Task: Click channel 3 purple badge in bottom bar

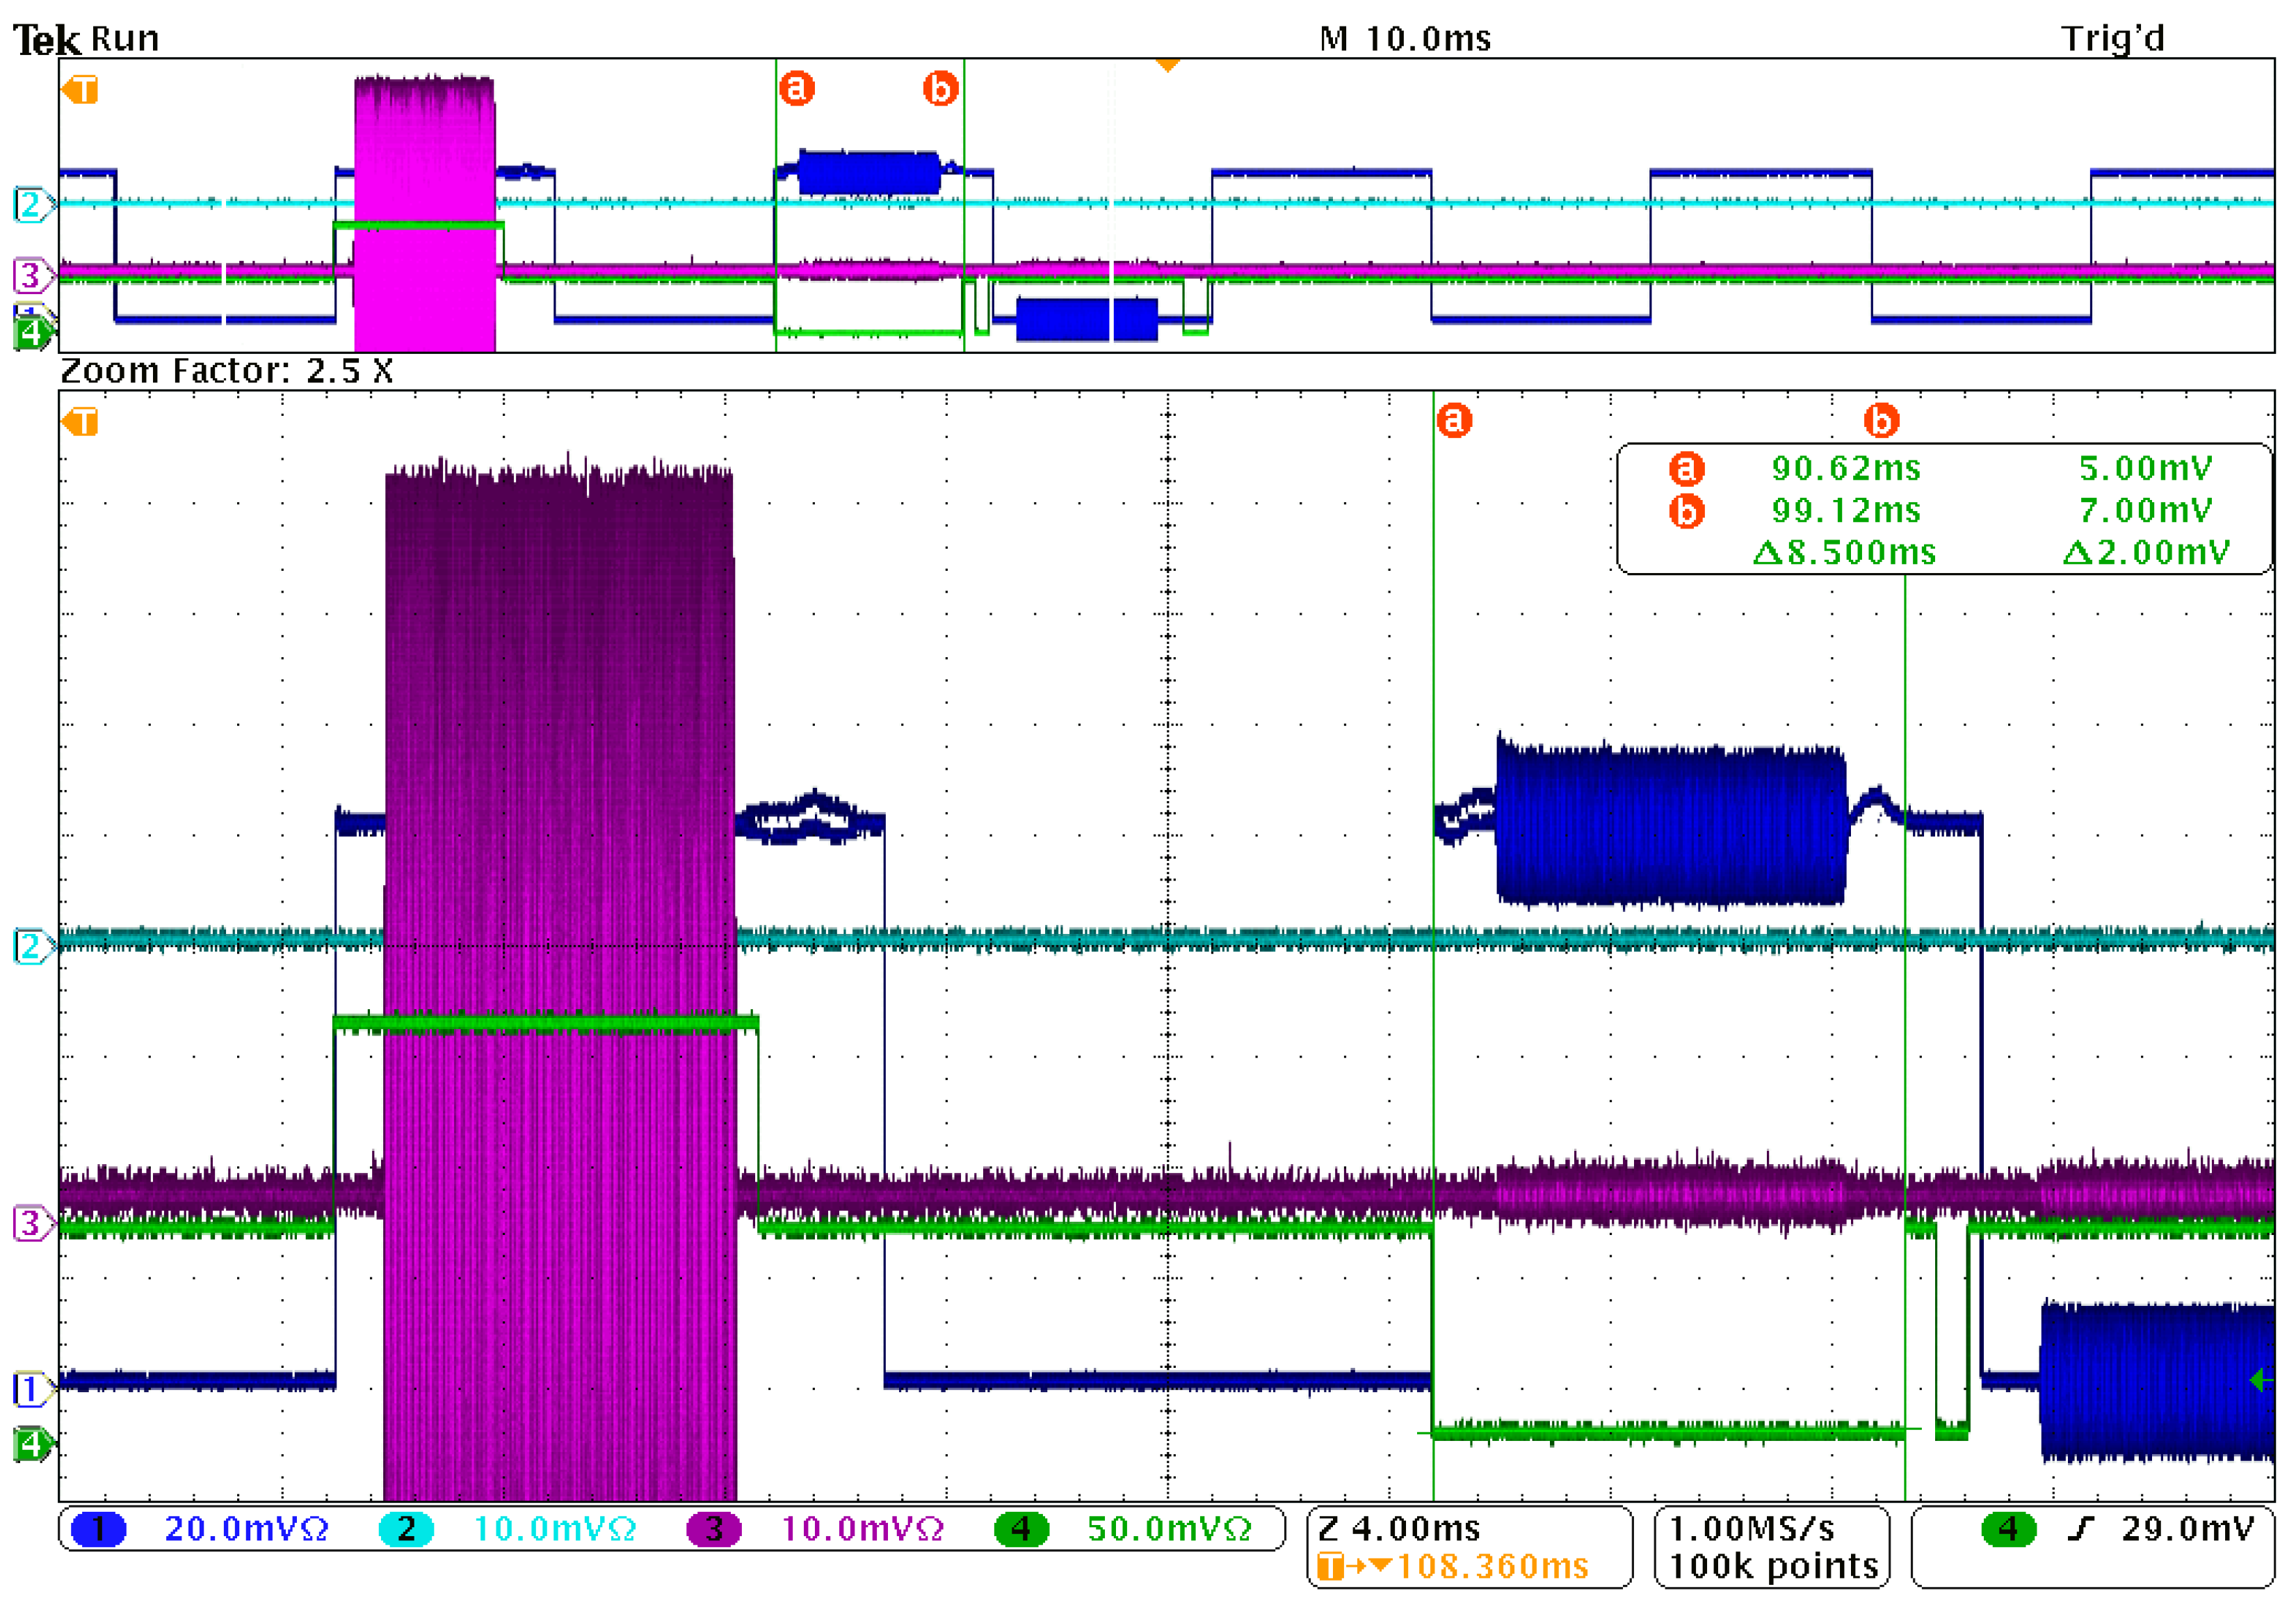Action: coord(714,1529)
